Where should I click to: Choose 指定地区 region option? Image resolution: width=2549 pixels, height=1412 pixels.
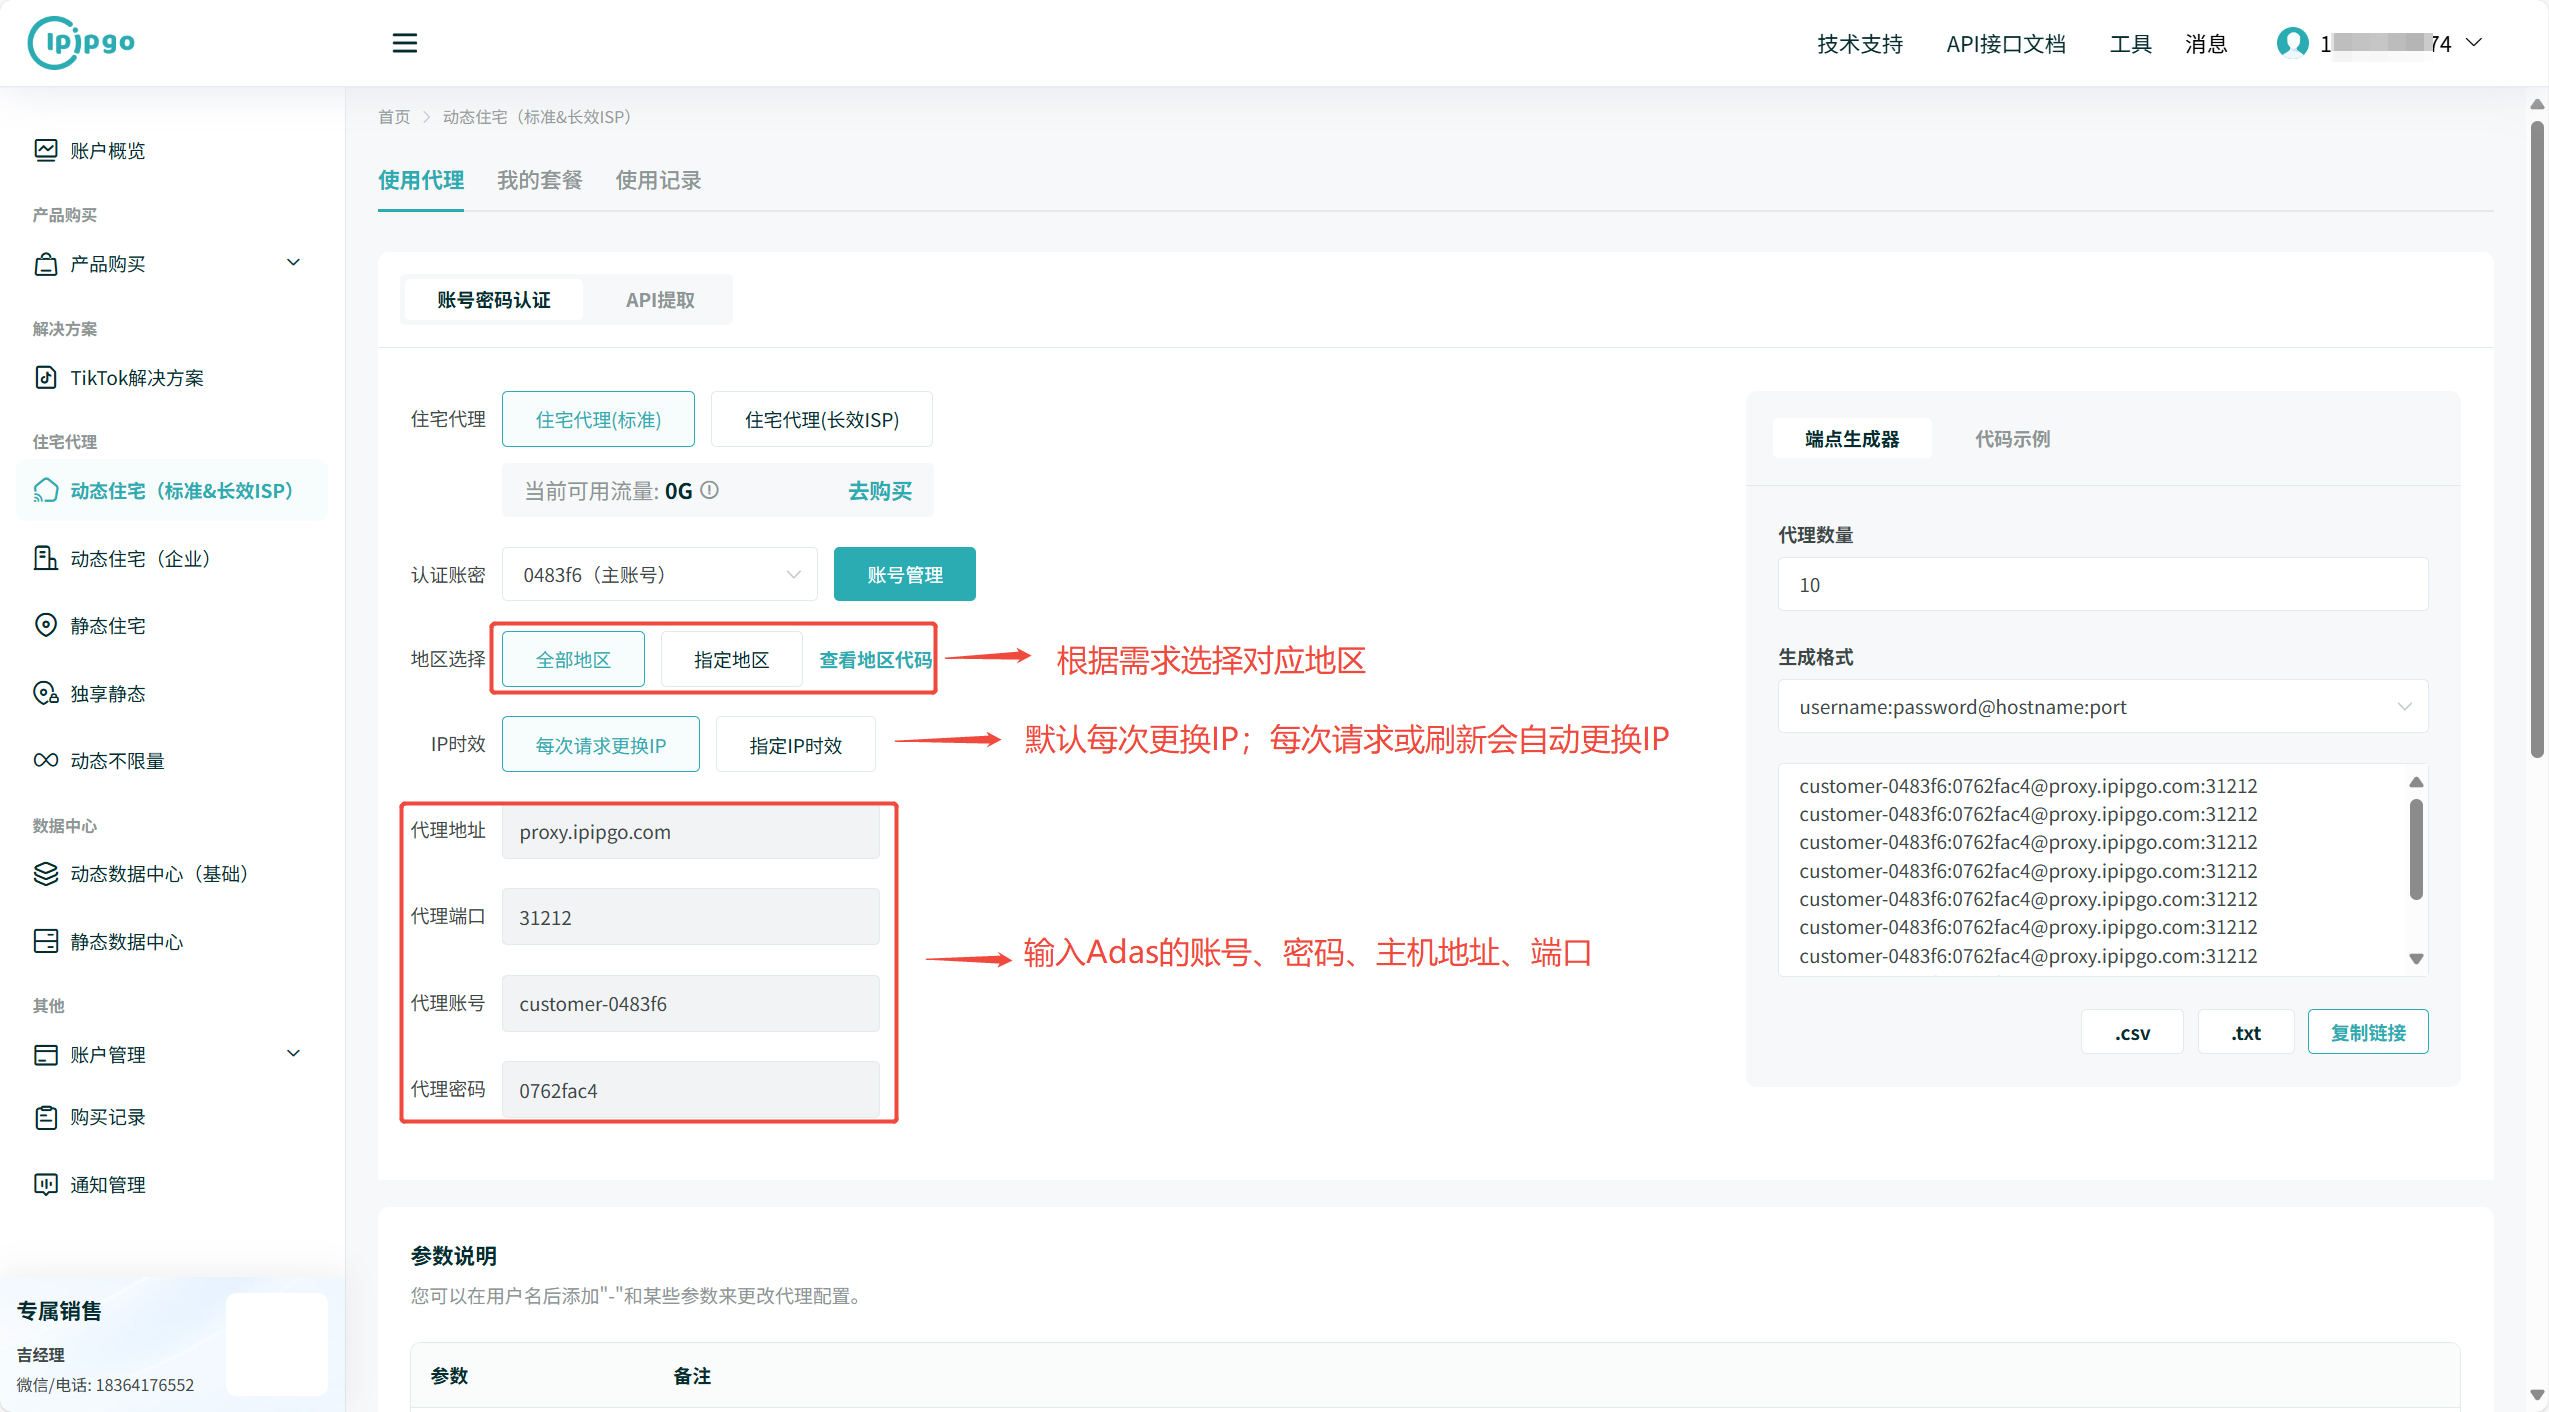click(x=731, y=659)
